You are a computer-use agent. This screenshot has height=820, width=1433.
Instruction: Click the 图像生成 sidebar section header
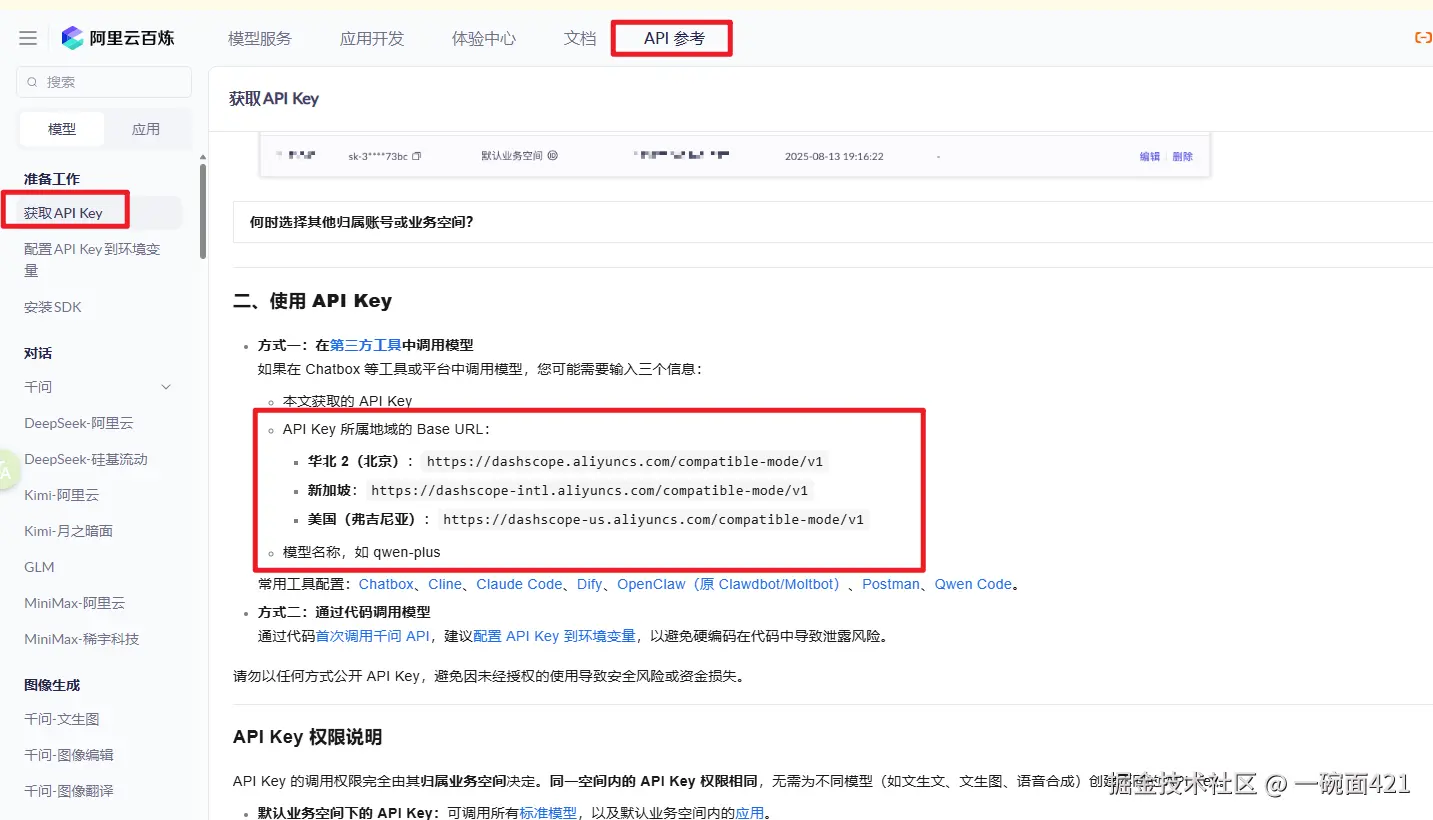point(52,685)
